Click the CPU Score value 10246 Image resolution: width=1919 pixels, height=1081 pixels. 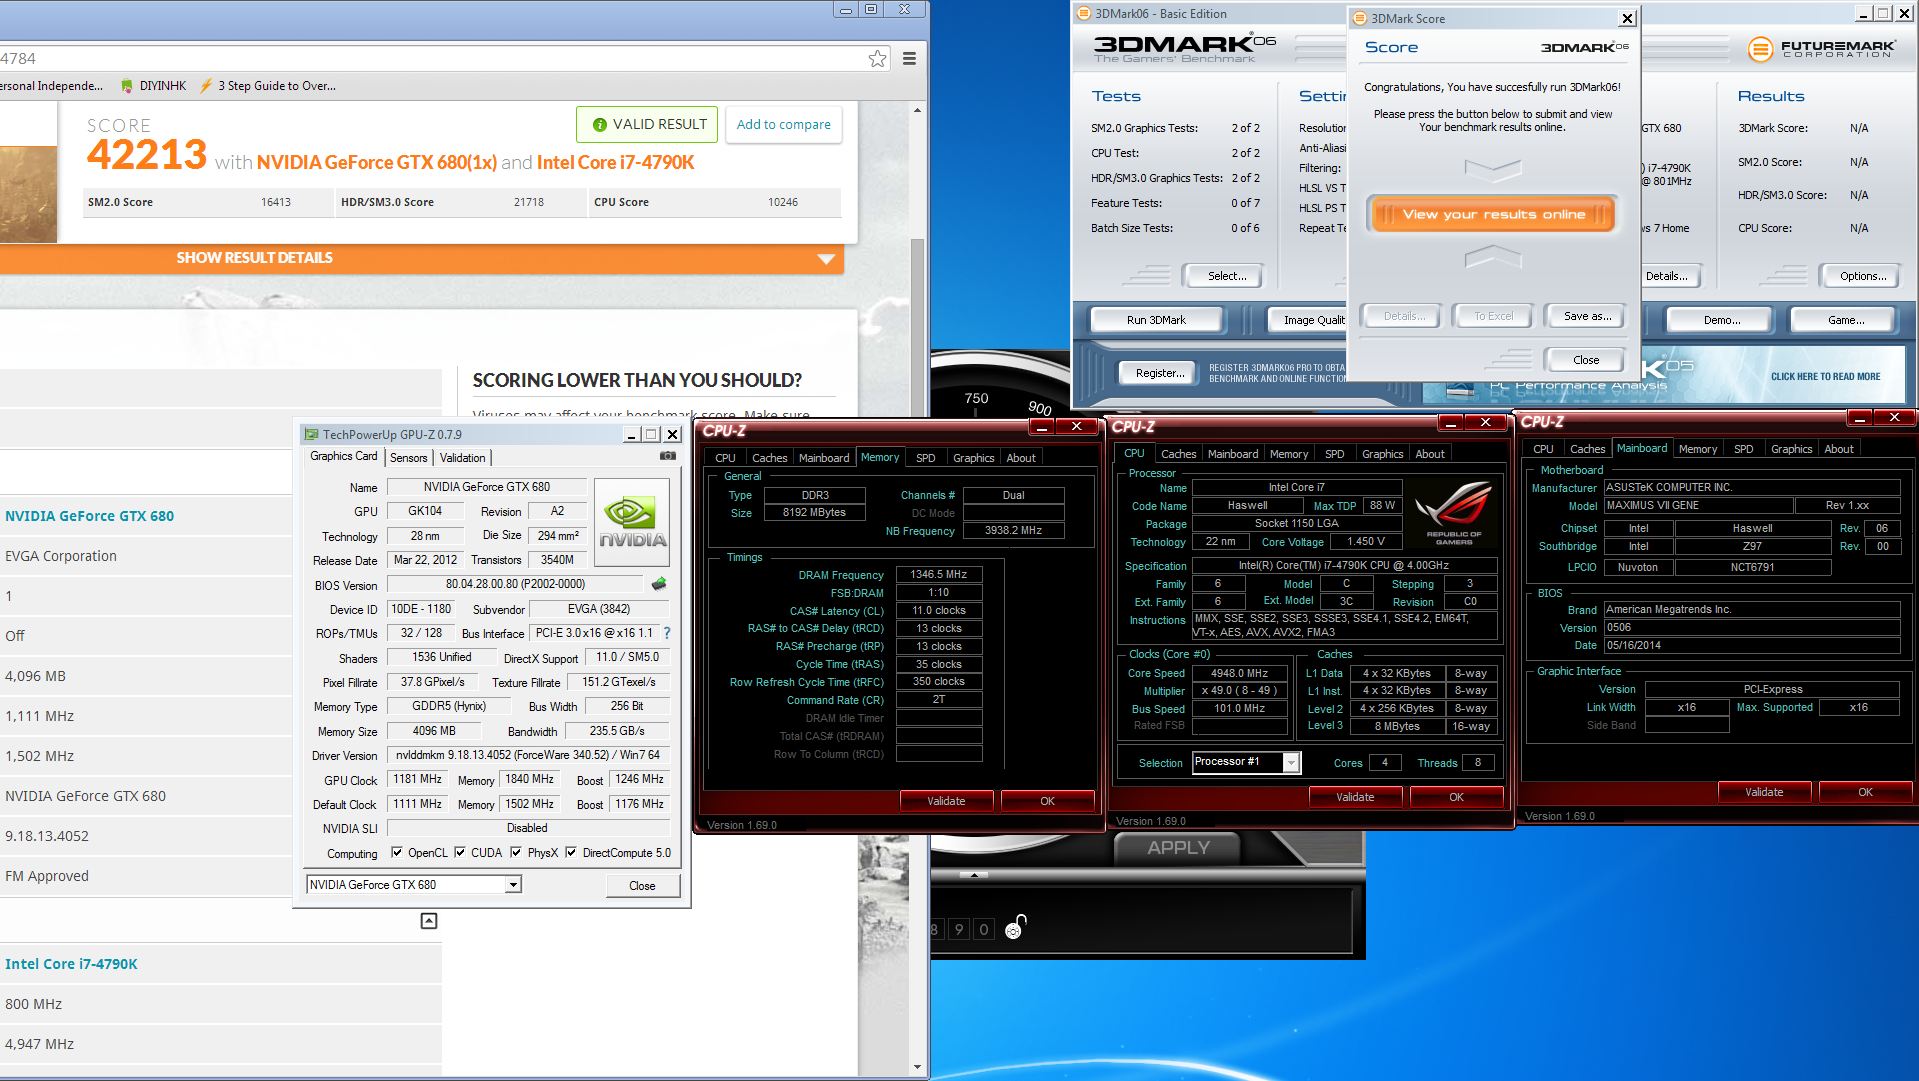click(783, 202)
